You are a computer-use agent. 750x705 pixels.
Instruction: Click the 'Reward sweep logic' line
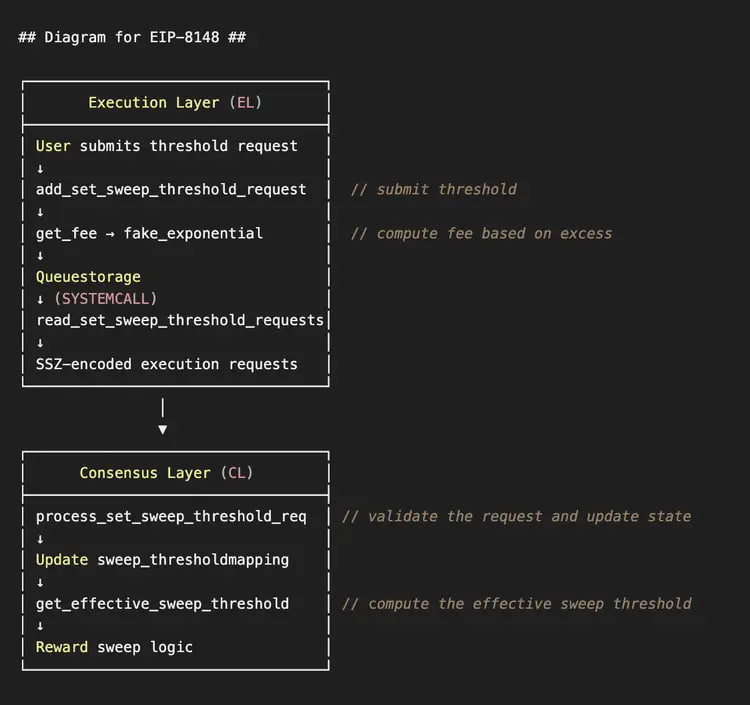point(114,647)
